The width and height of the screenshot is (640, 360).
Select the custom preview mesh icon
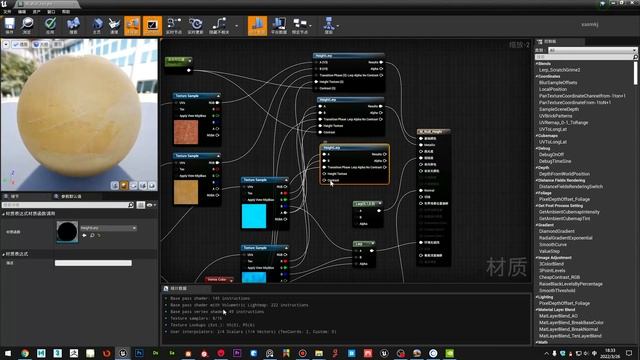tap(152, 186)
